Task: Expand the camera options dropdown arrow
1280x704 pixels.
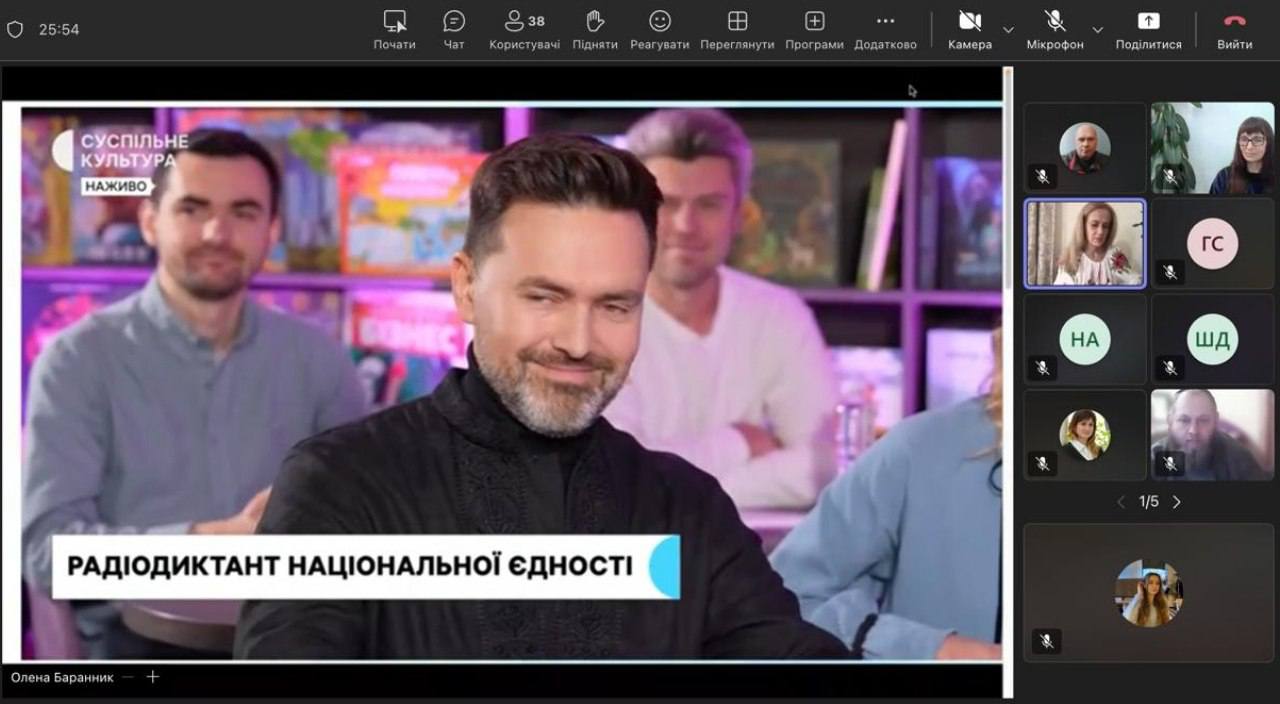Action: (1008, 30)
